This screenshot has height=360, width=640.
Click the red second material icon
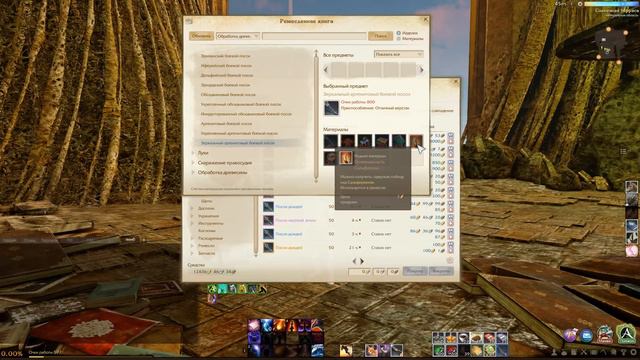pos(347,141)
